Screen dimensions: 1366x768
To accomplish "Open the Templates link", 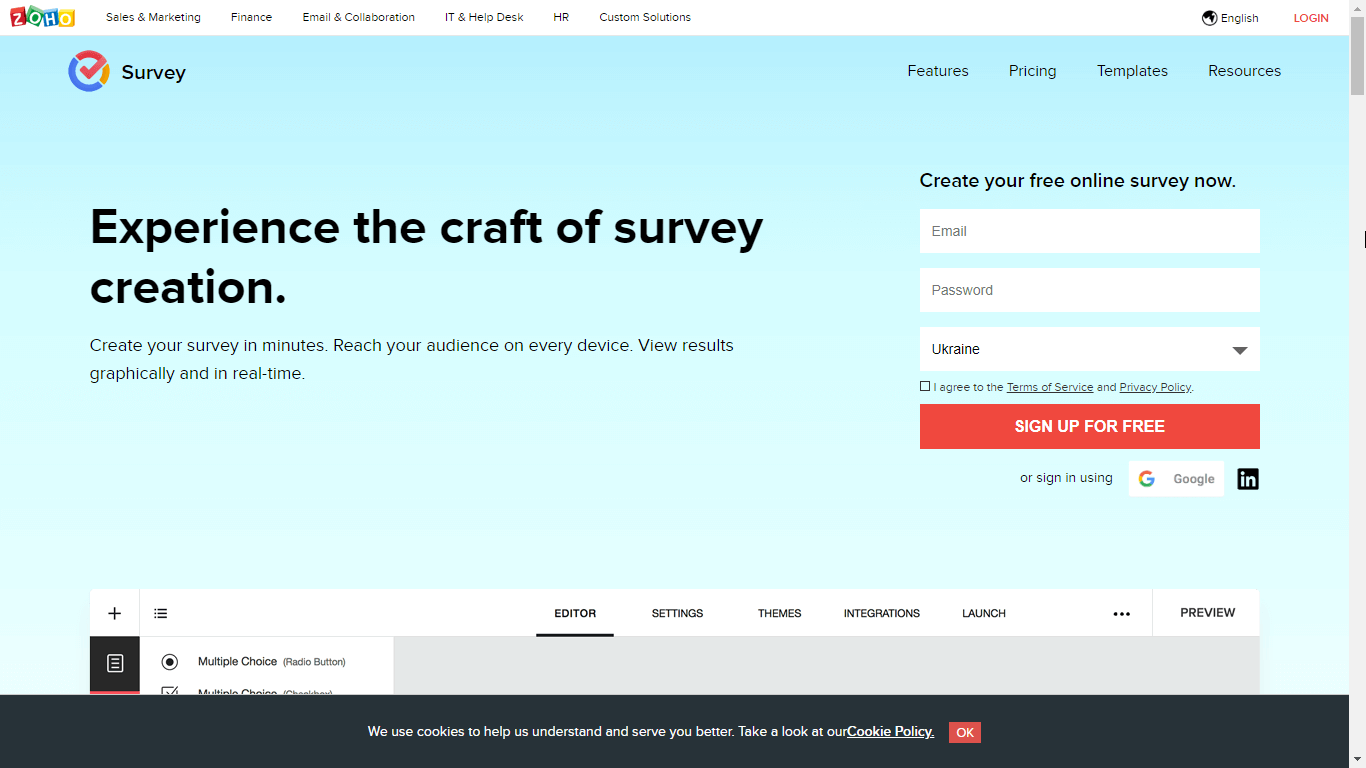I will click(1132, 71).
